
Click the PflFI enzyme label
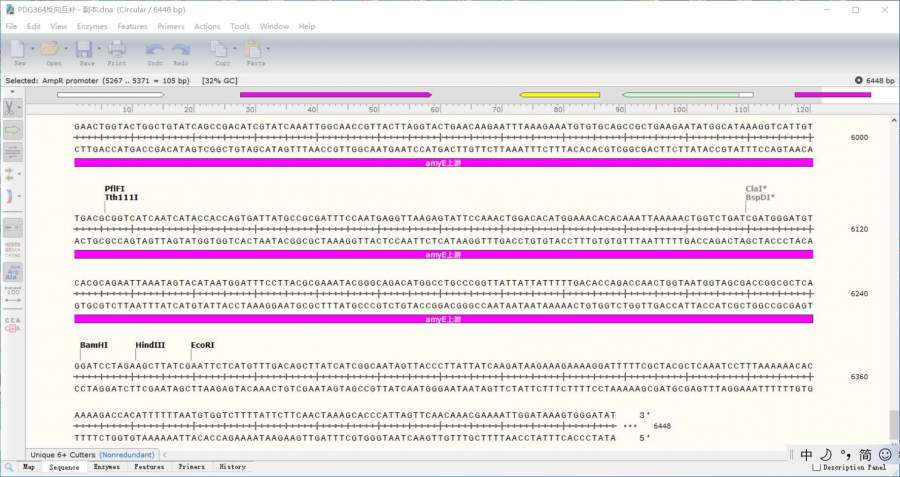point(114,188)
